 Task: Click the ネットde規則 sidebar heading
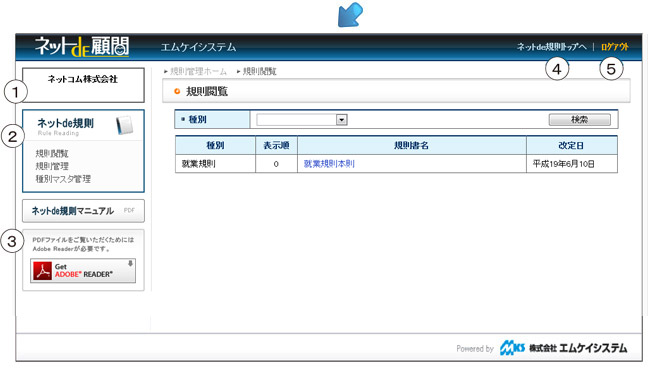pos(65,123)
